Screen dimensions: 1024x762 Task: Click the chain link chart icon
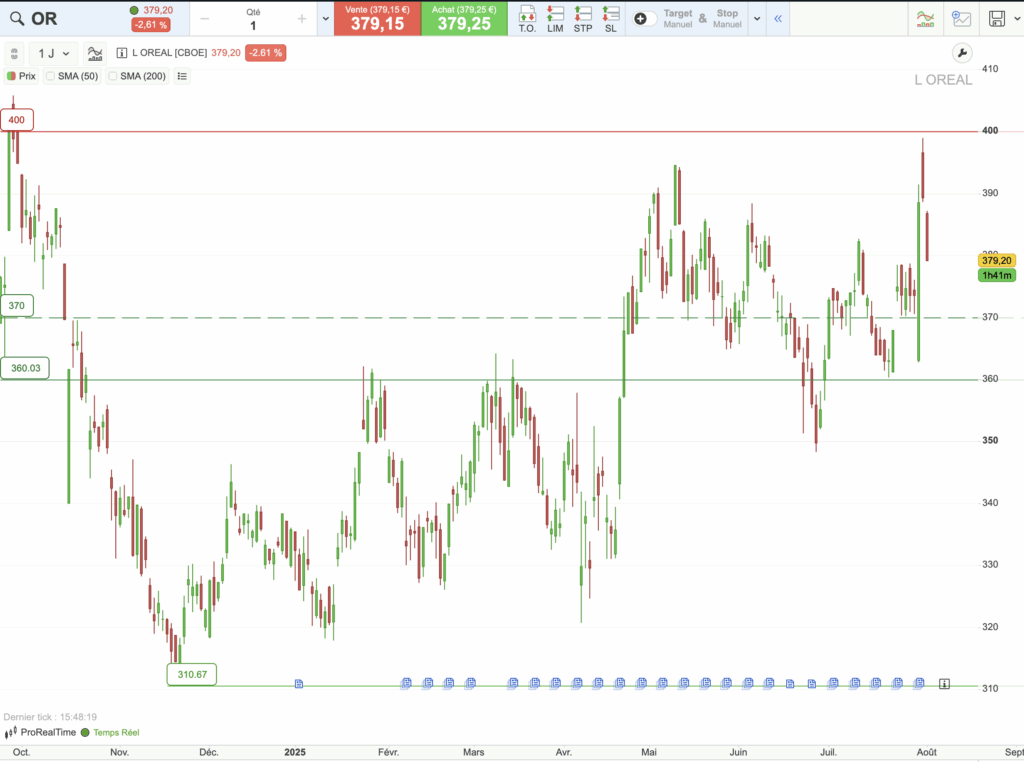tap(14, 54)
